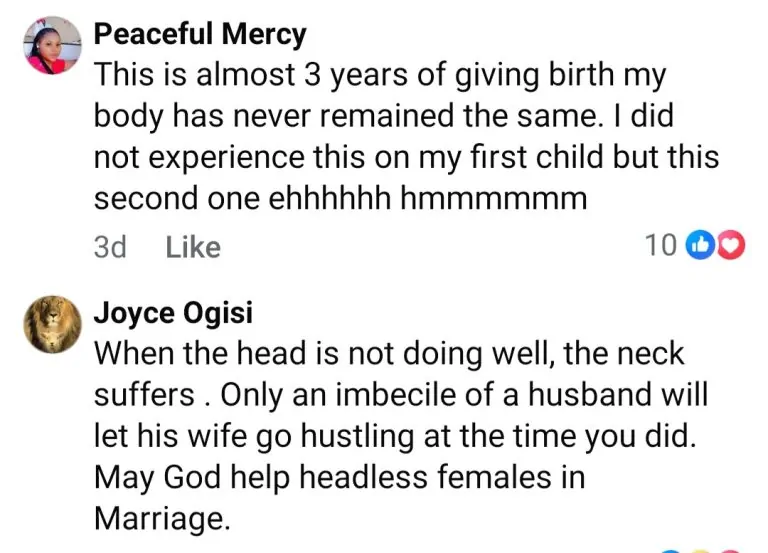Like Peaceful Mercy's comment
Image resolution: width=768 pixels, height=553 pixels.
193,246
